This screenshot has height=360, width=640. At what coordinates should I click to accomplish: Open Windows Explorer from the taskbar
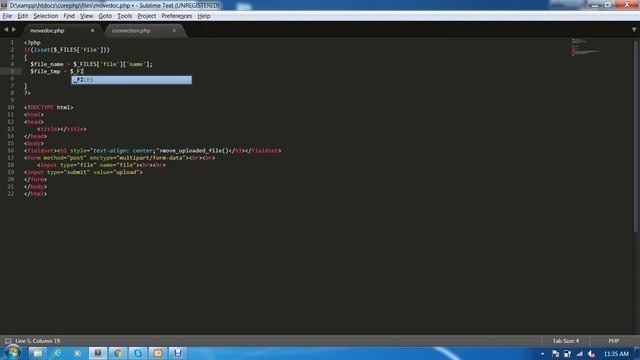(38, 353)
